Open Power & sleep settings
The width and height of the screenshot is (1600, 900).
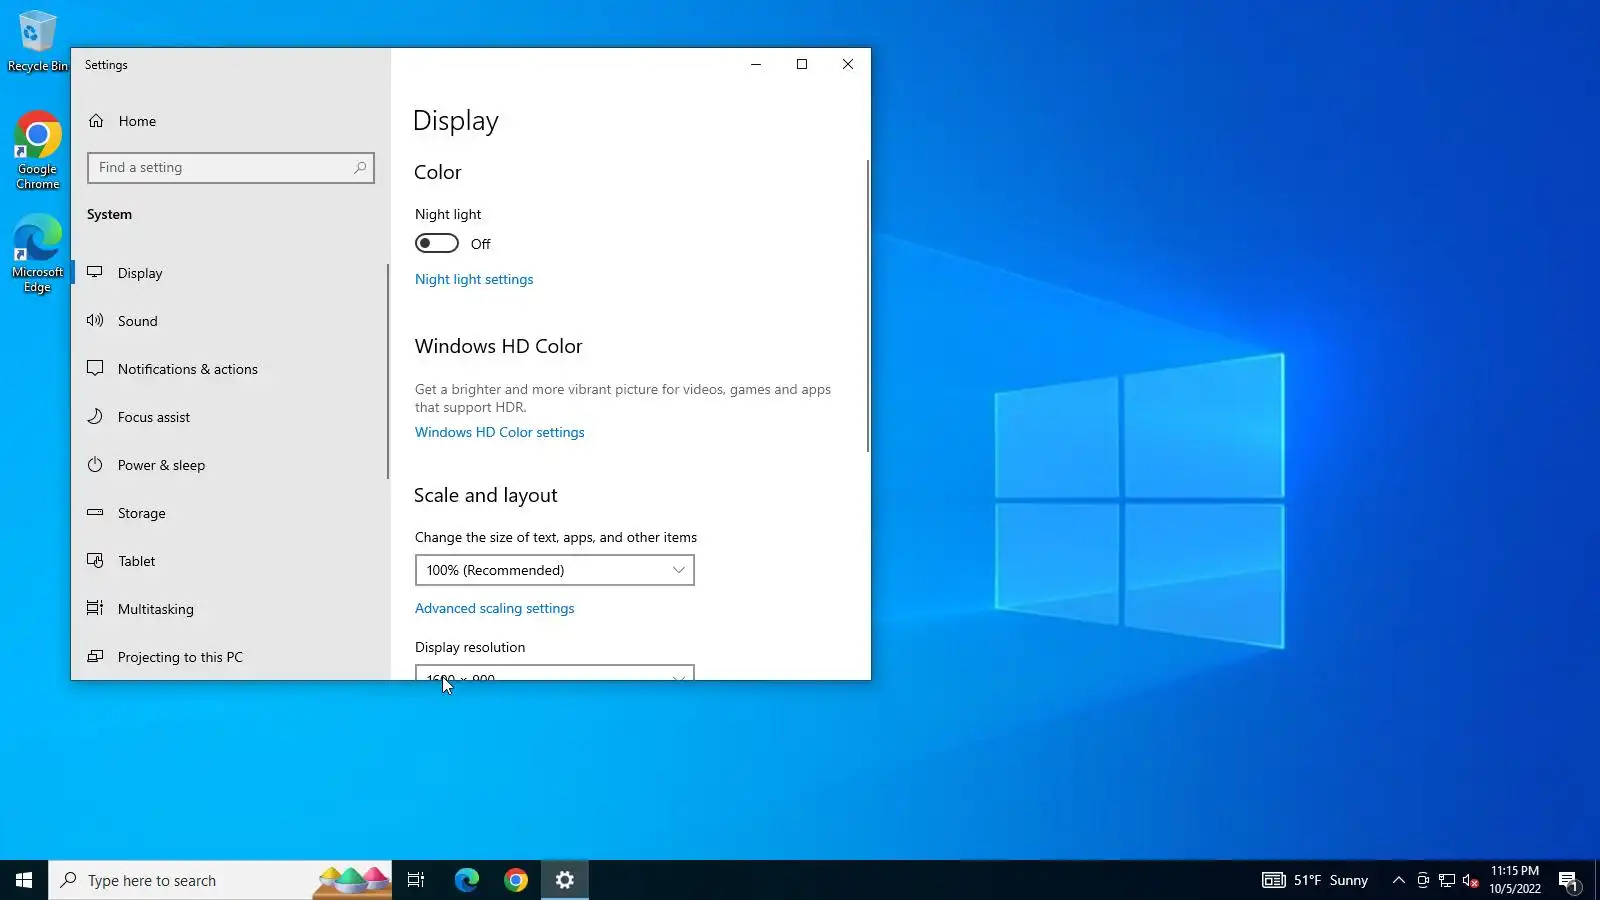(x=229, y=465)
